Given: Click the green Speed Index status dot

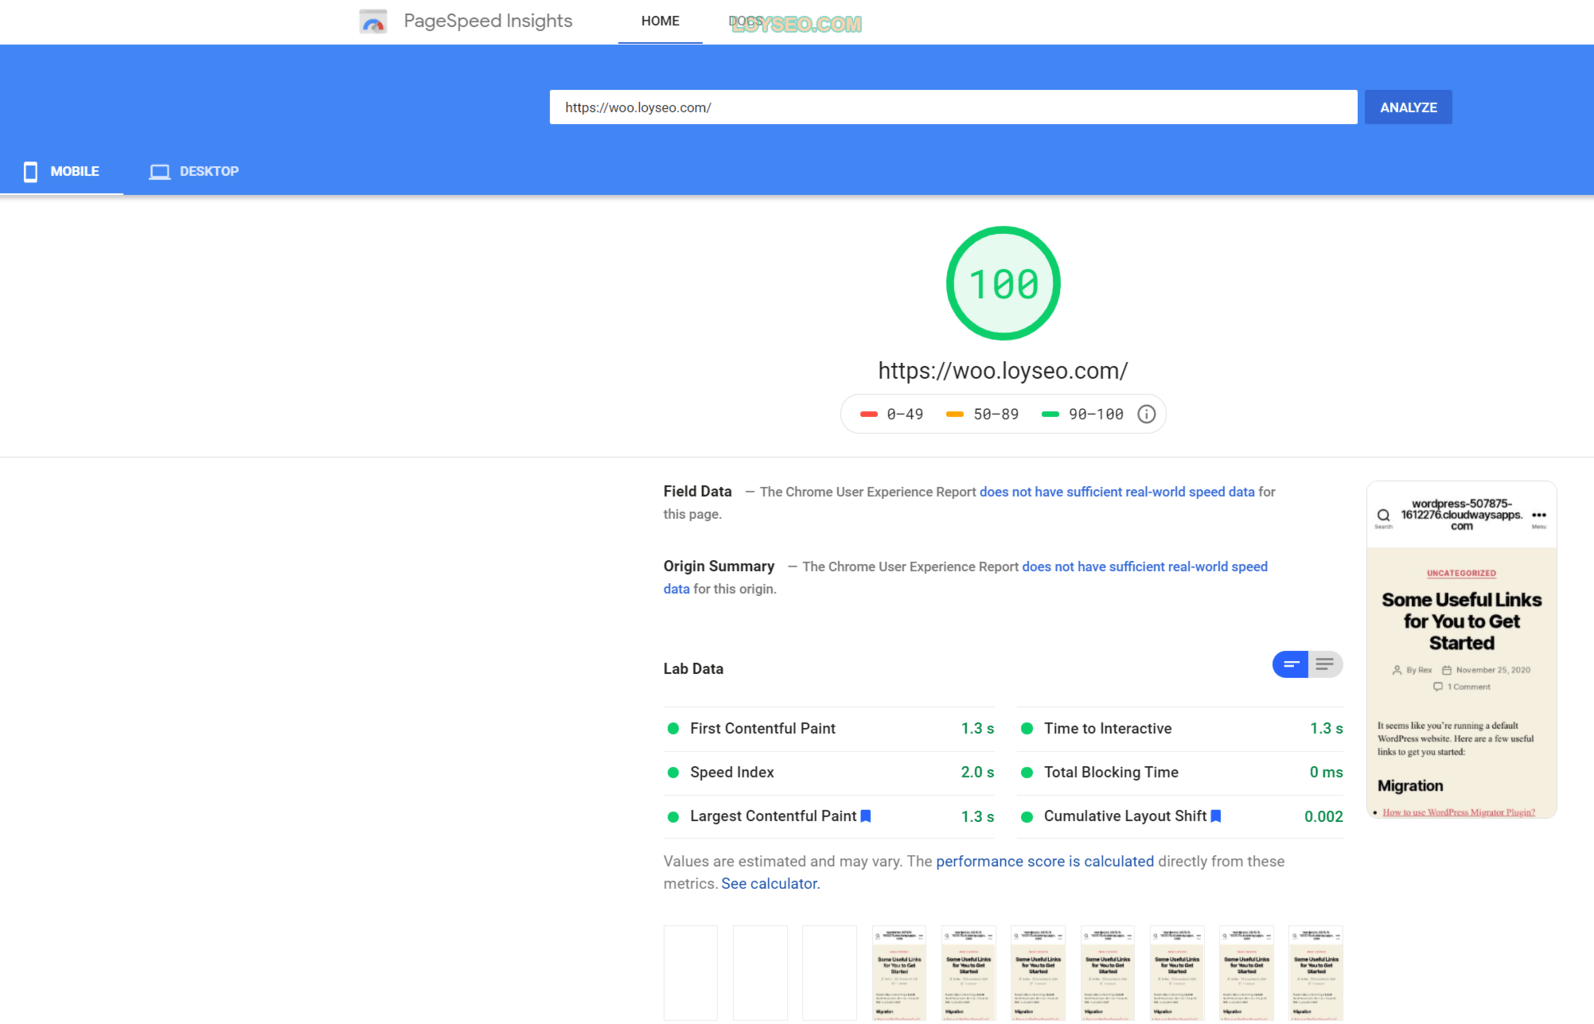Looking at the screenshot, I should click(x=673, y=772).
